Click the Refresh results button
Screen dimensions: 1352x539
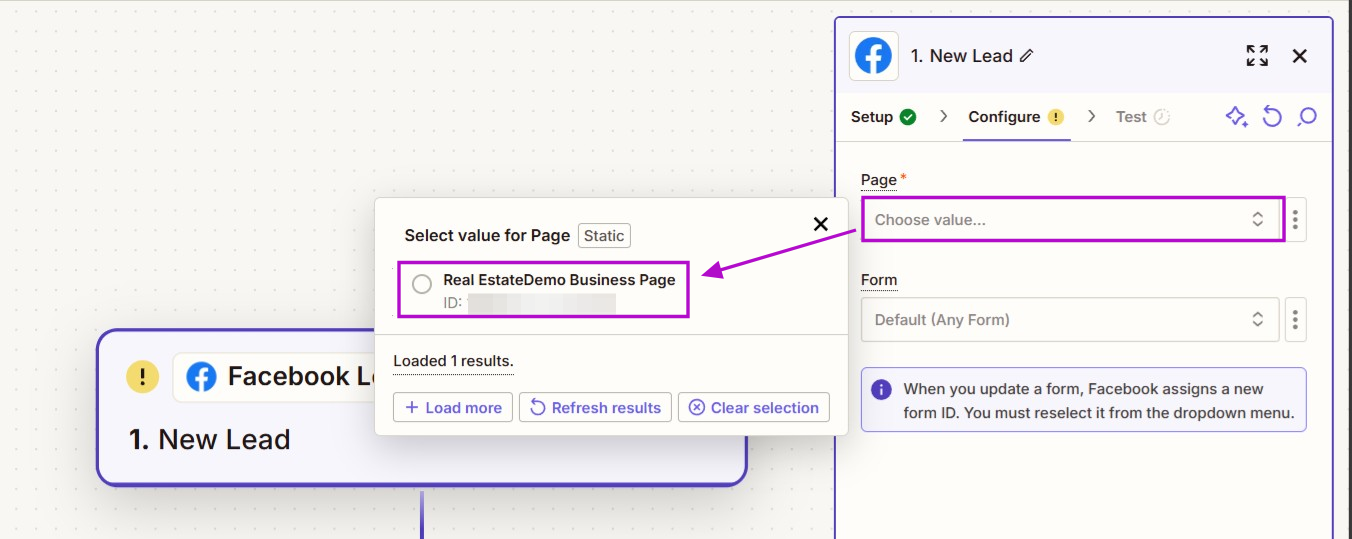tap(595, 407)
